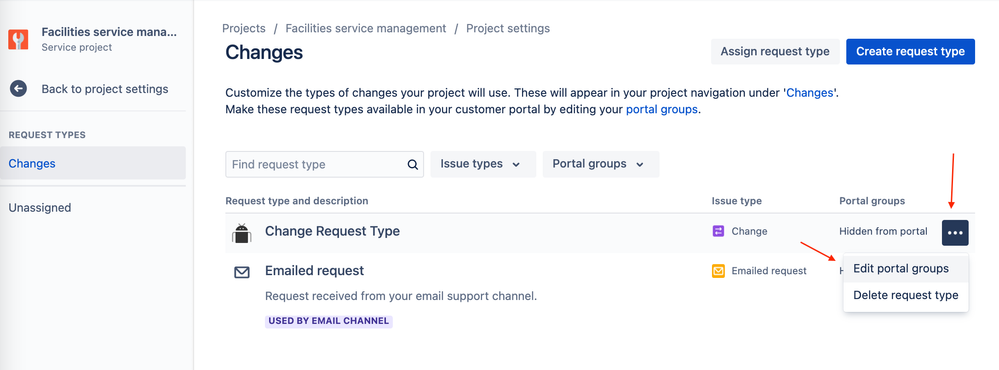Click the Create request type button
999x370 pixels.
click(910, 52)
